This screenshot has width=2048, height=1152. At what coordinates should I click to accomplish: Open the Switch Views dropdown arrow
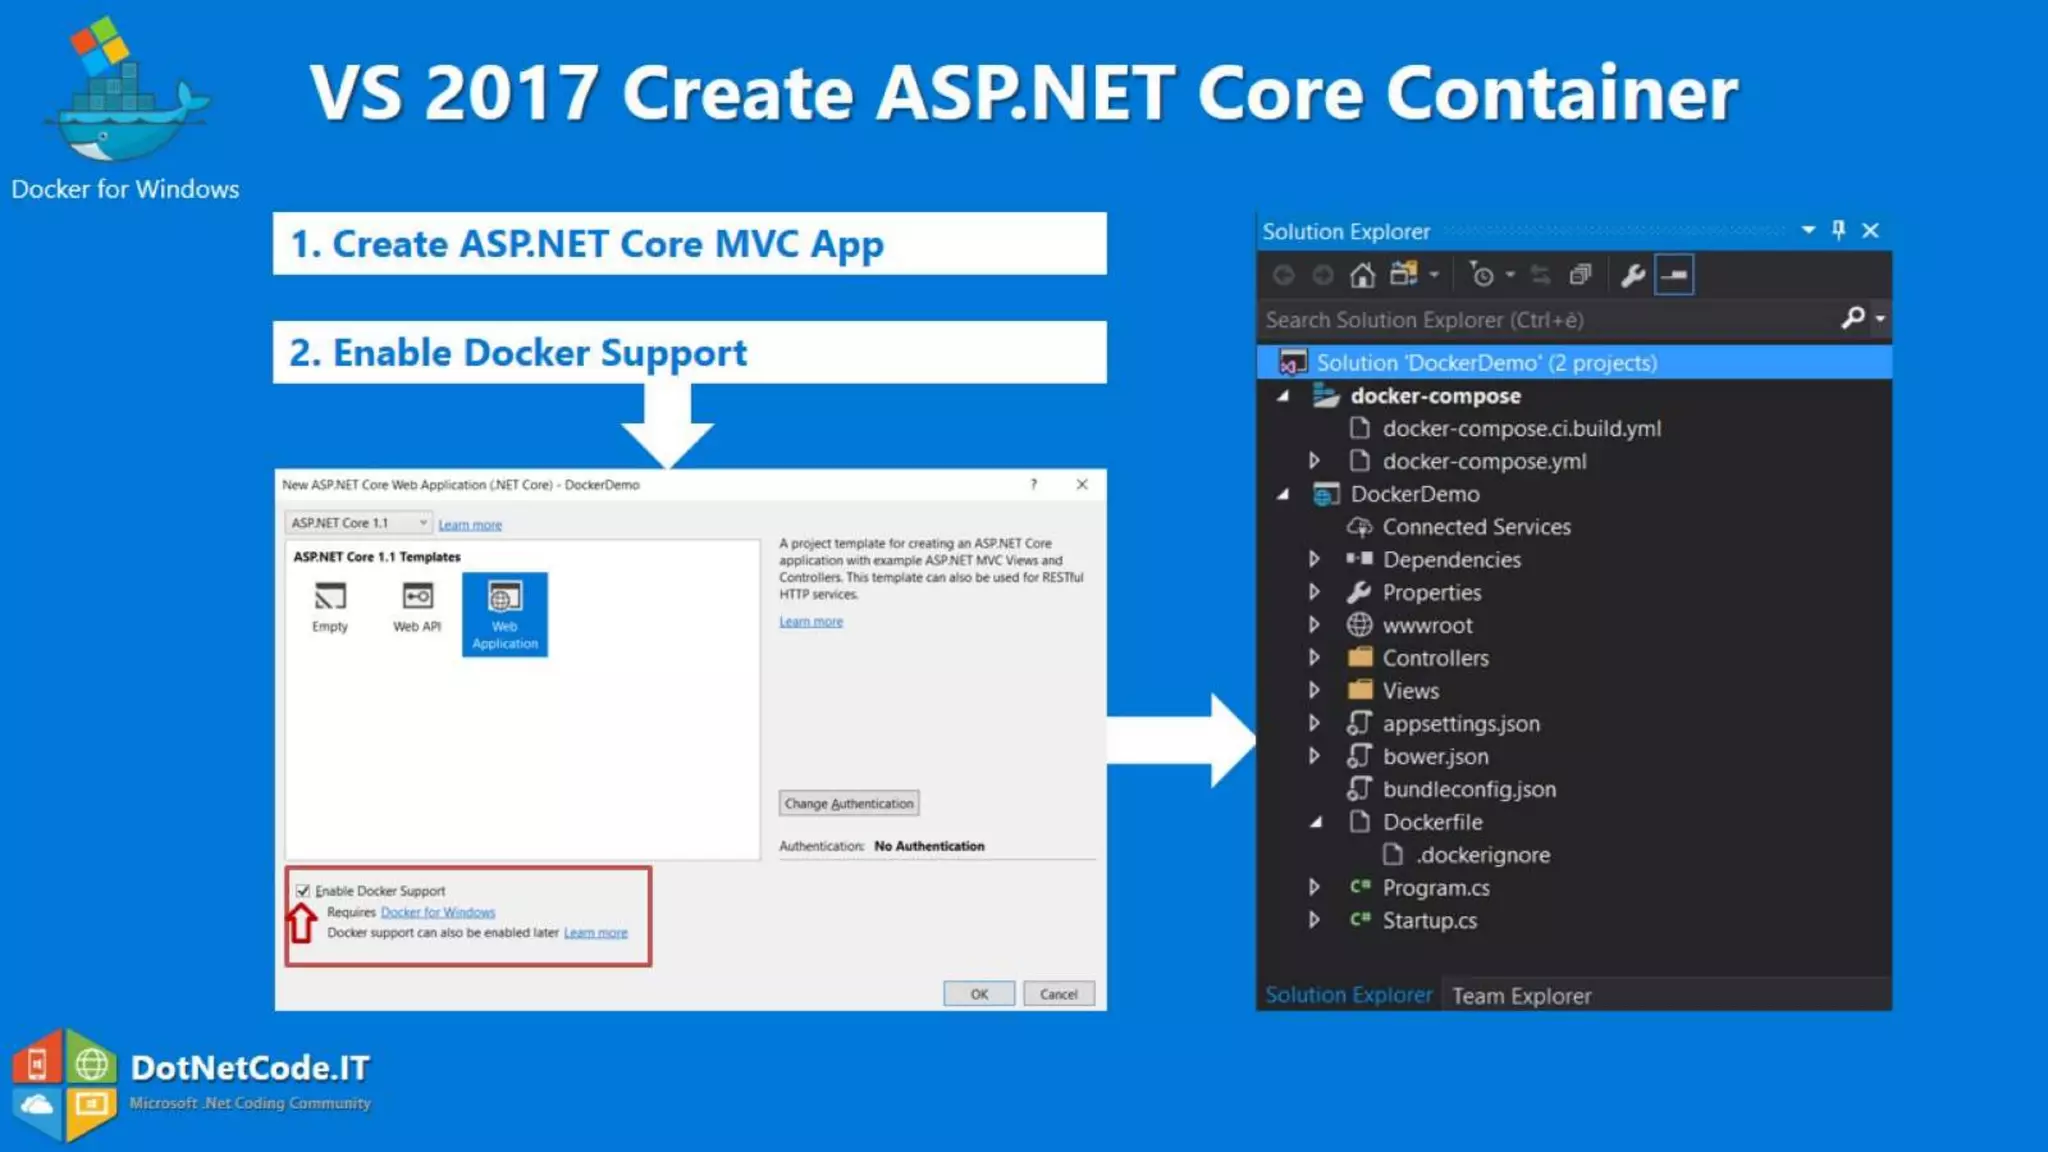pyautogui.click(x=1434, y=274)
